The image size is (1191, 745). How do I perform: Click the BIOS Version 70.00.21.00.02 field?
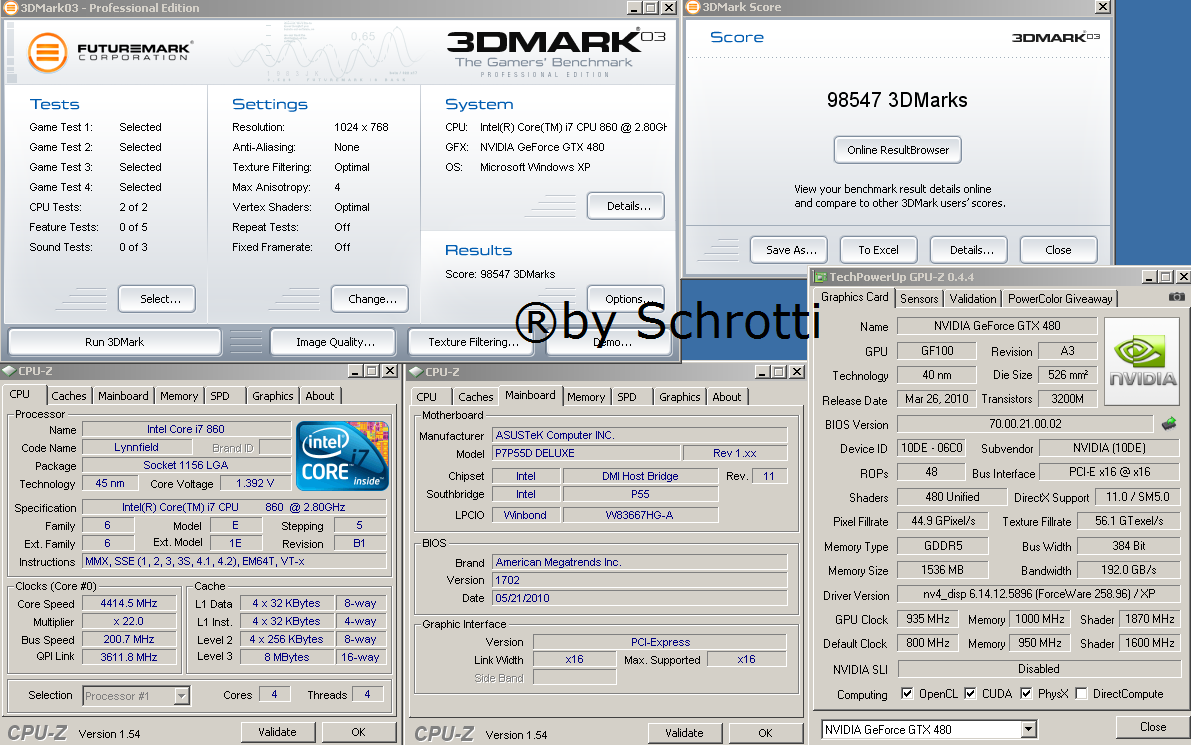(1025, 424)
